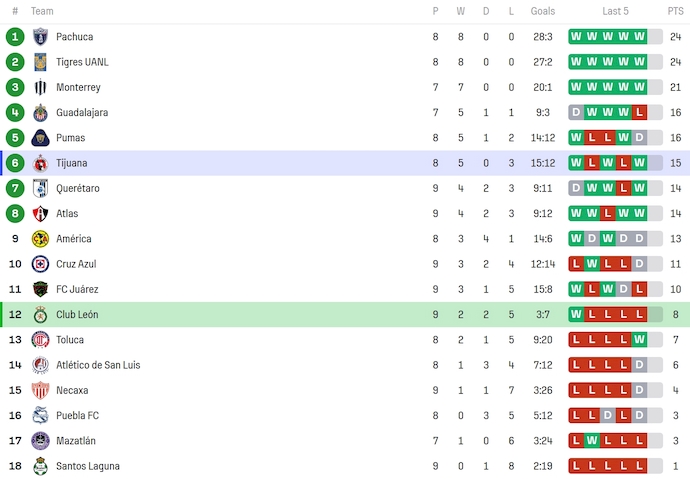
Task: Click the Guadalajara team crest icon
Action: [41, 113]
